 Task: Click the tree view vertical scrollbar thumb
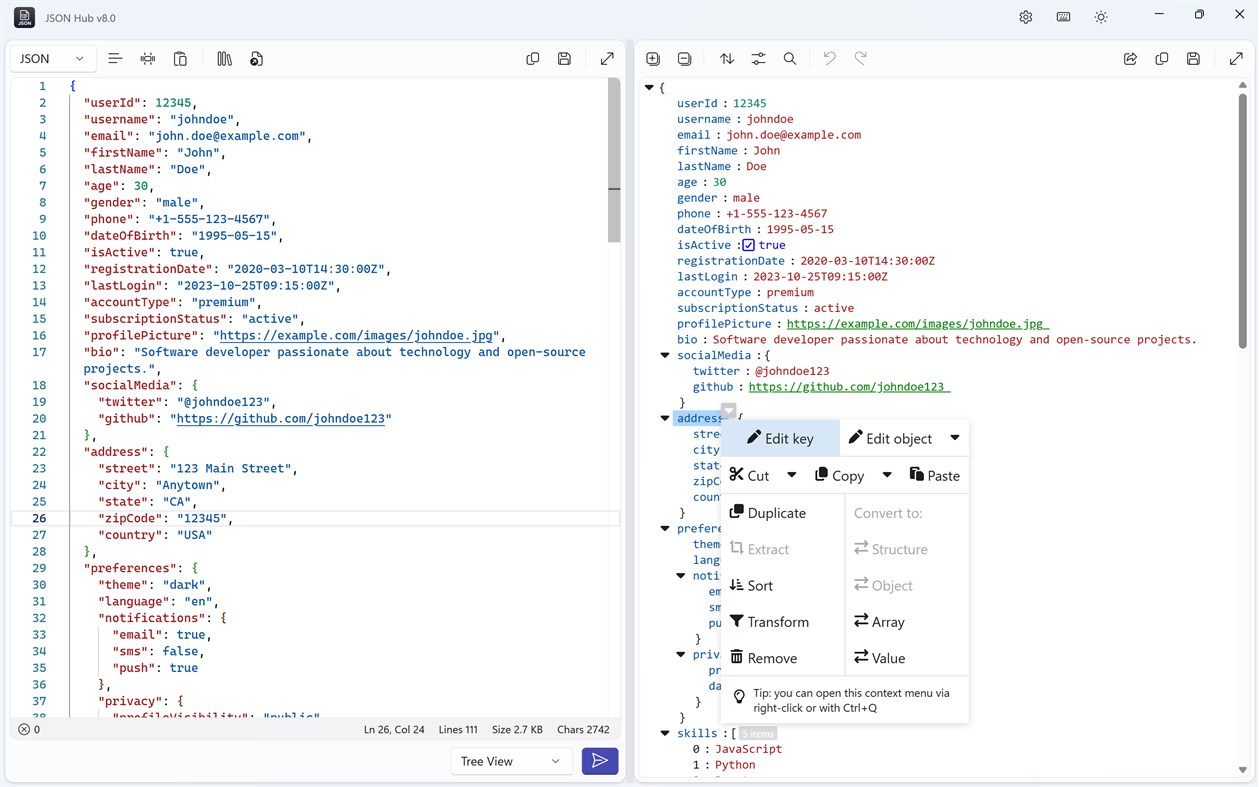click(x=1243, y=222)
